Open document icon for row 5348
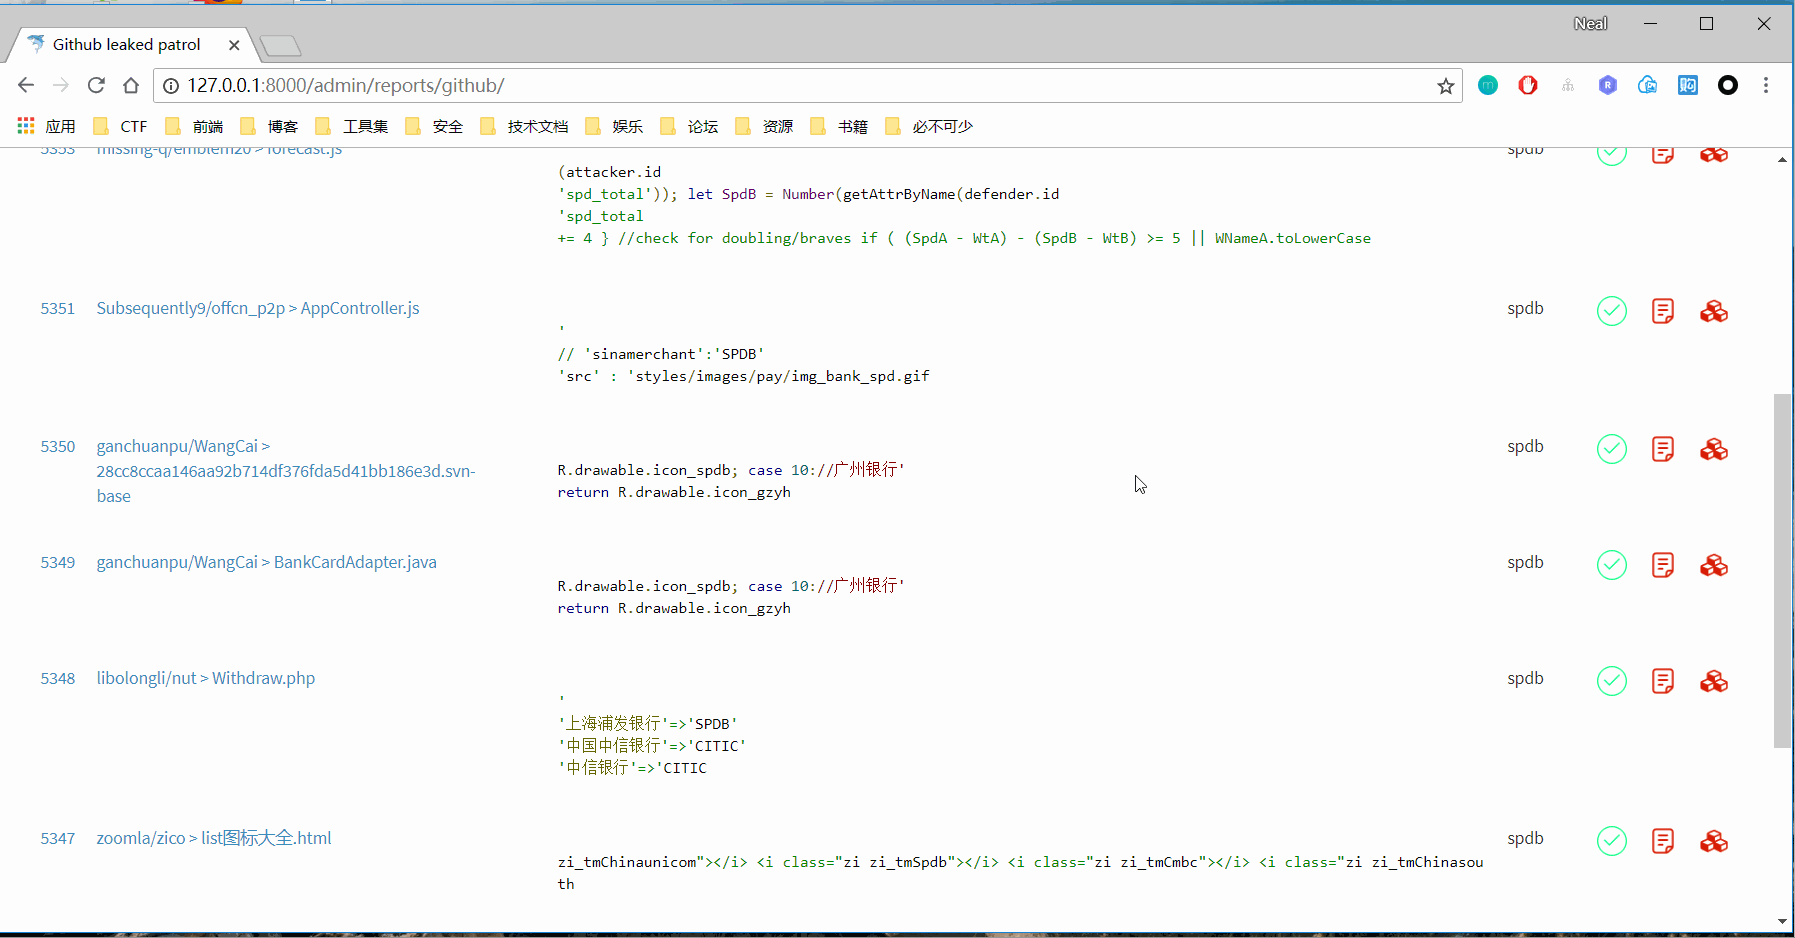Viewport: 1795px width, 938px height. pos(1663,681)
